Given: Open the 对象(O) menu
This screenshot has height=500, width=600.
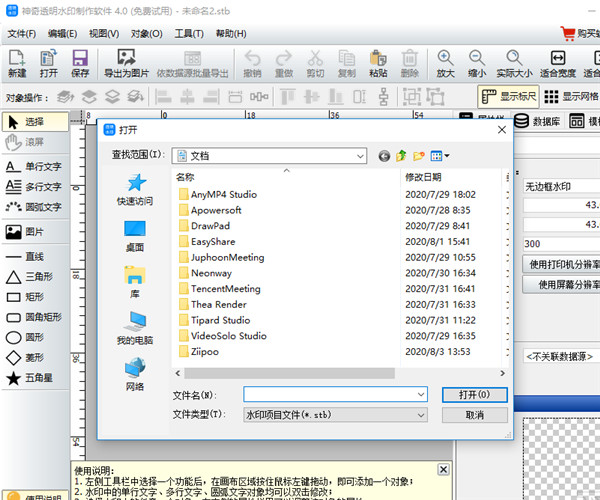Looking at the screenshot, I should (147, 34).
